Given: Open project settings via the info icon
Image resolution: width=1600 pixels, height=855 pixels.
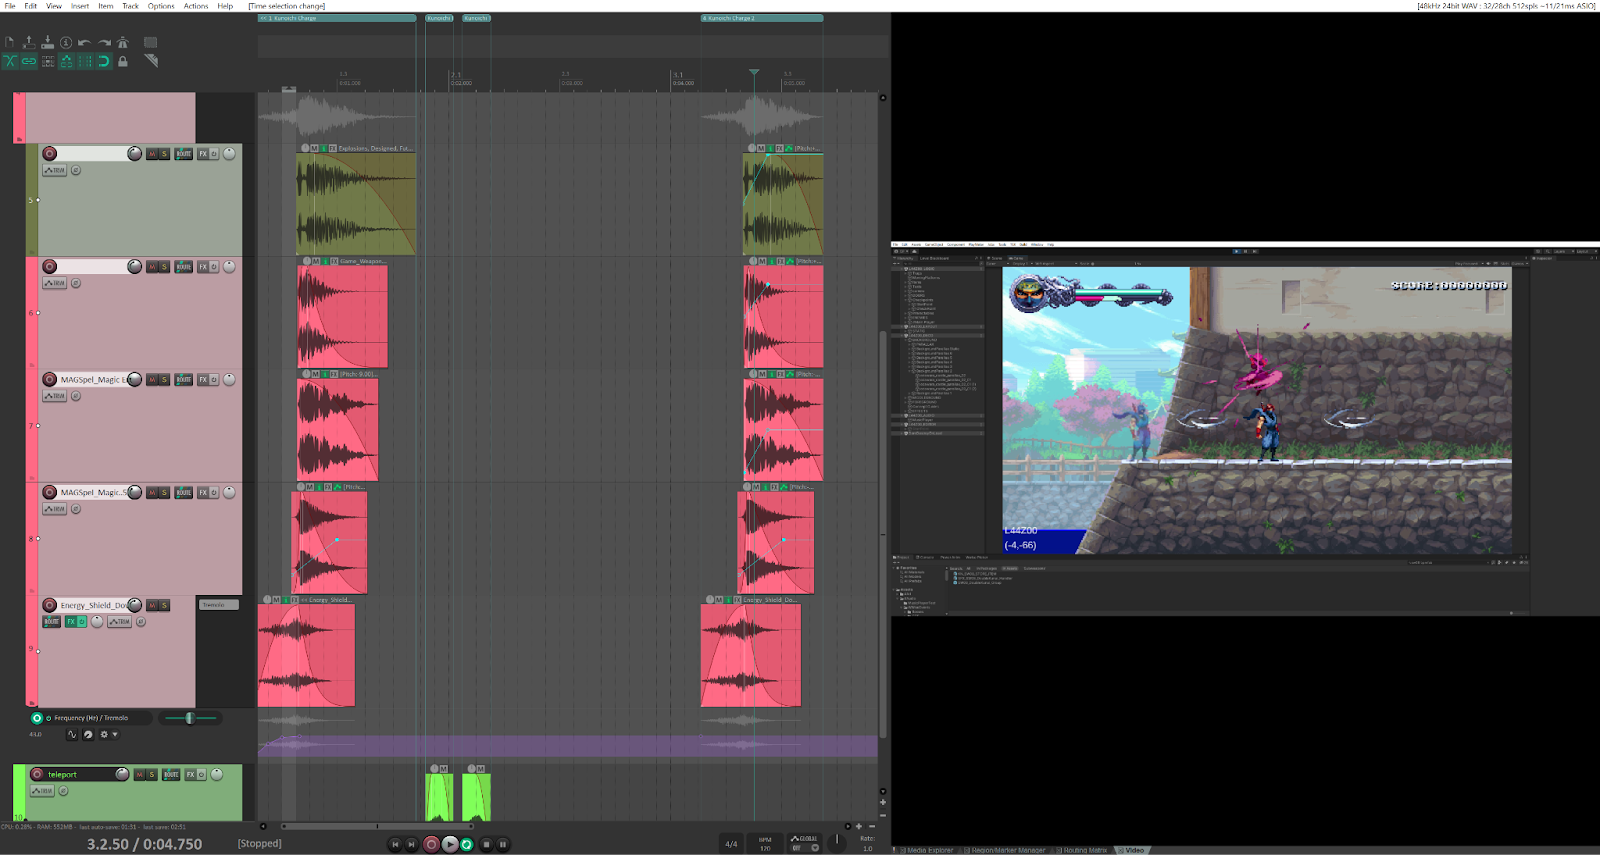Looking at the screenshot, I should (66, 43).
